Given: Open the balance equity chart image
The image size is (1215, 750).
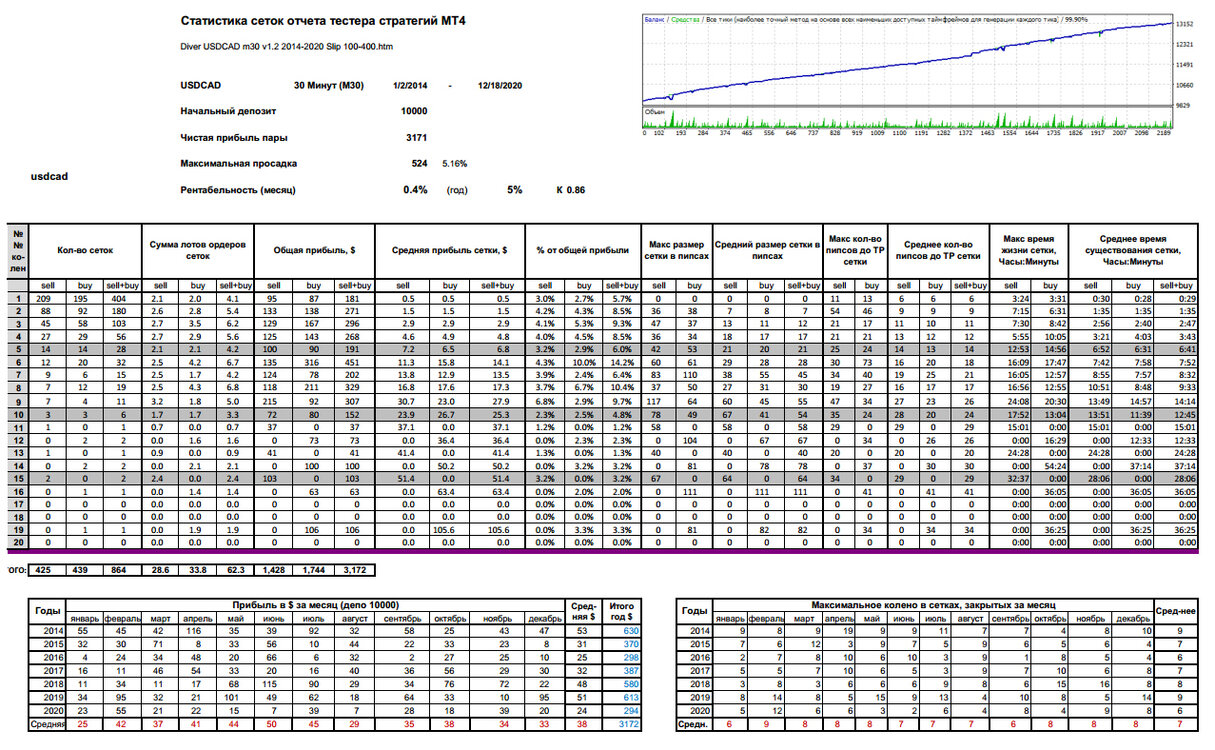Looking at the screenshot, I should (920, 75).
